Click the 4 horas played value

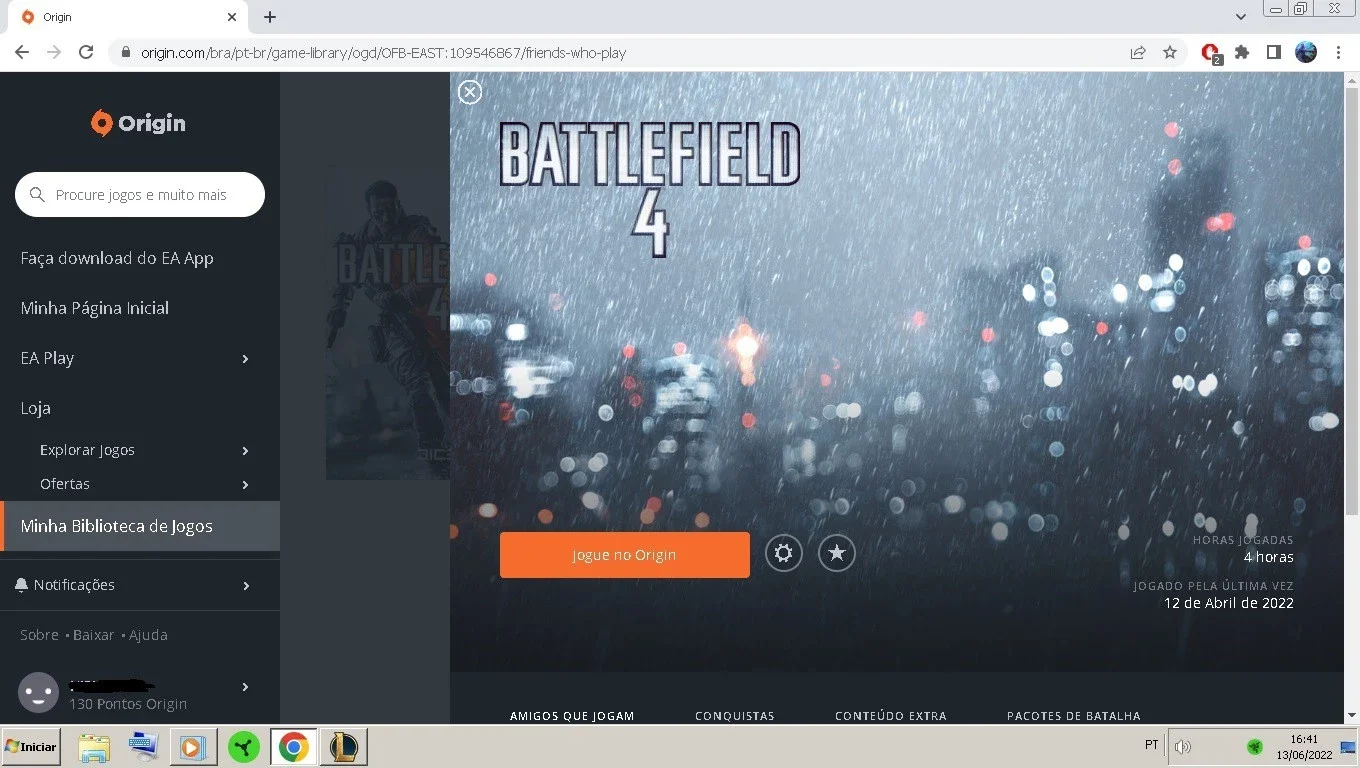pos(1269,557)
